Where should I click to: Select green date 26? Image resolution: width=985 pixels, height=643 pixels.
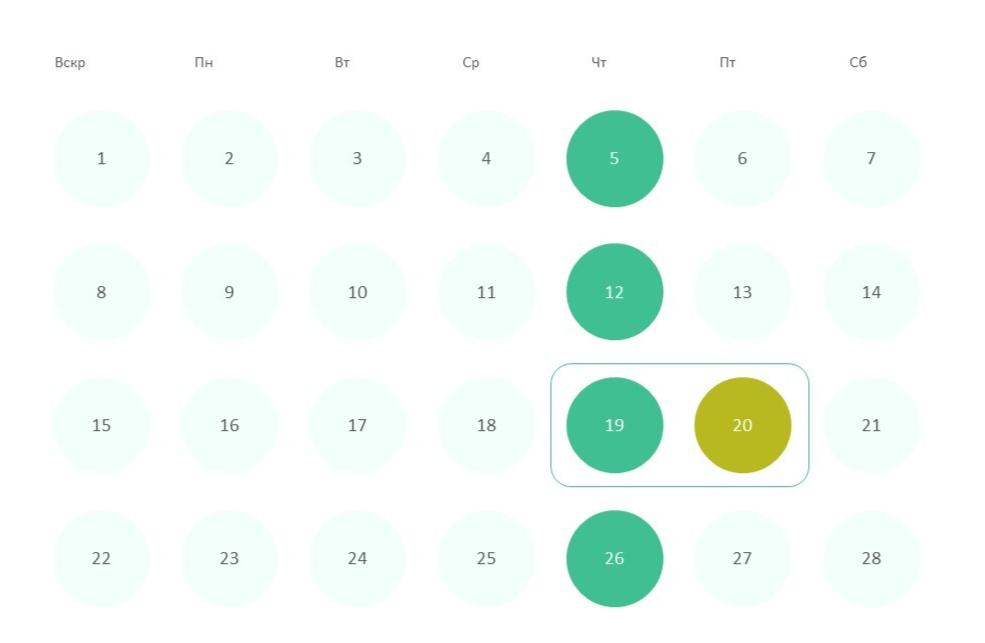[x=614, y=558]
